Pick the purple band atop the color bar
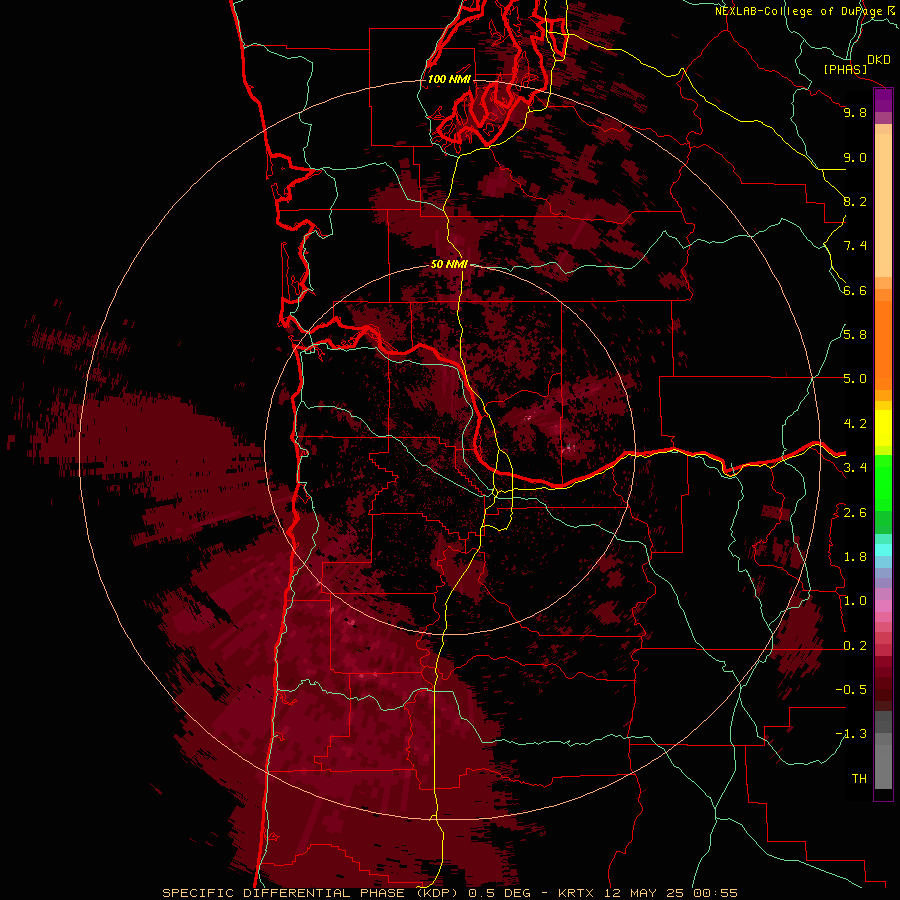This screenshot has height=900, width=900. point(883,100)
